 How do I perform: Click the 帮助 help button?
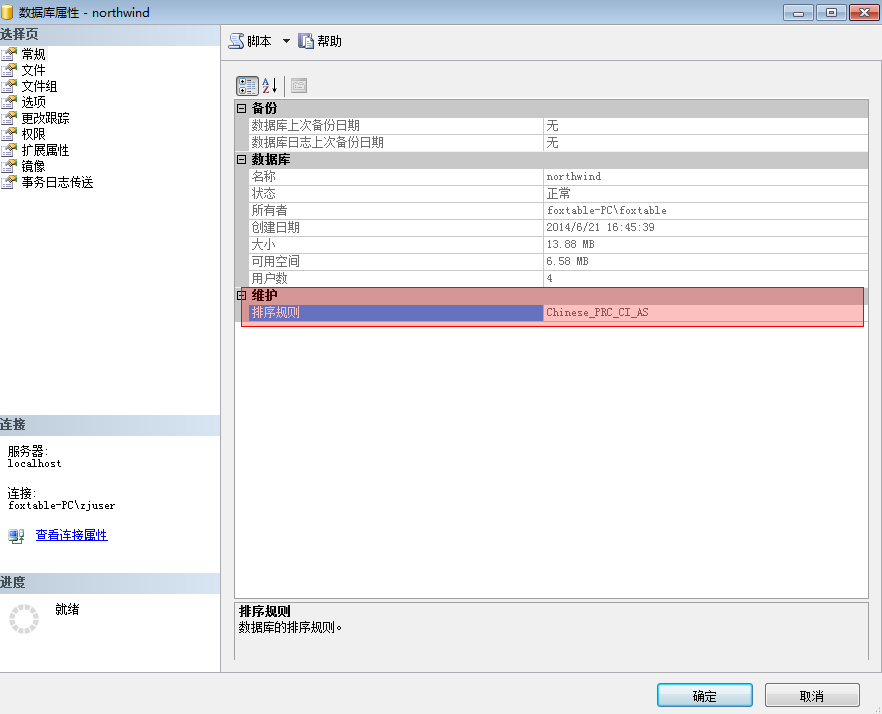pos(320,41)
